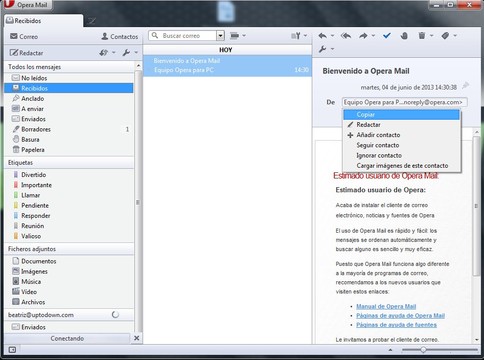484x360 pixels.
Task: Open the search field dropdown arrow
Action: [x=220, y=36]
